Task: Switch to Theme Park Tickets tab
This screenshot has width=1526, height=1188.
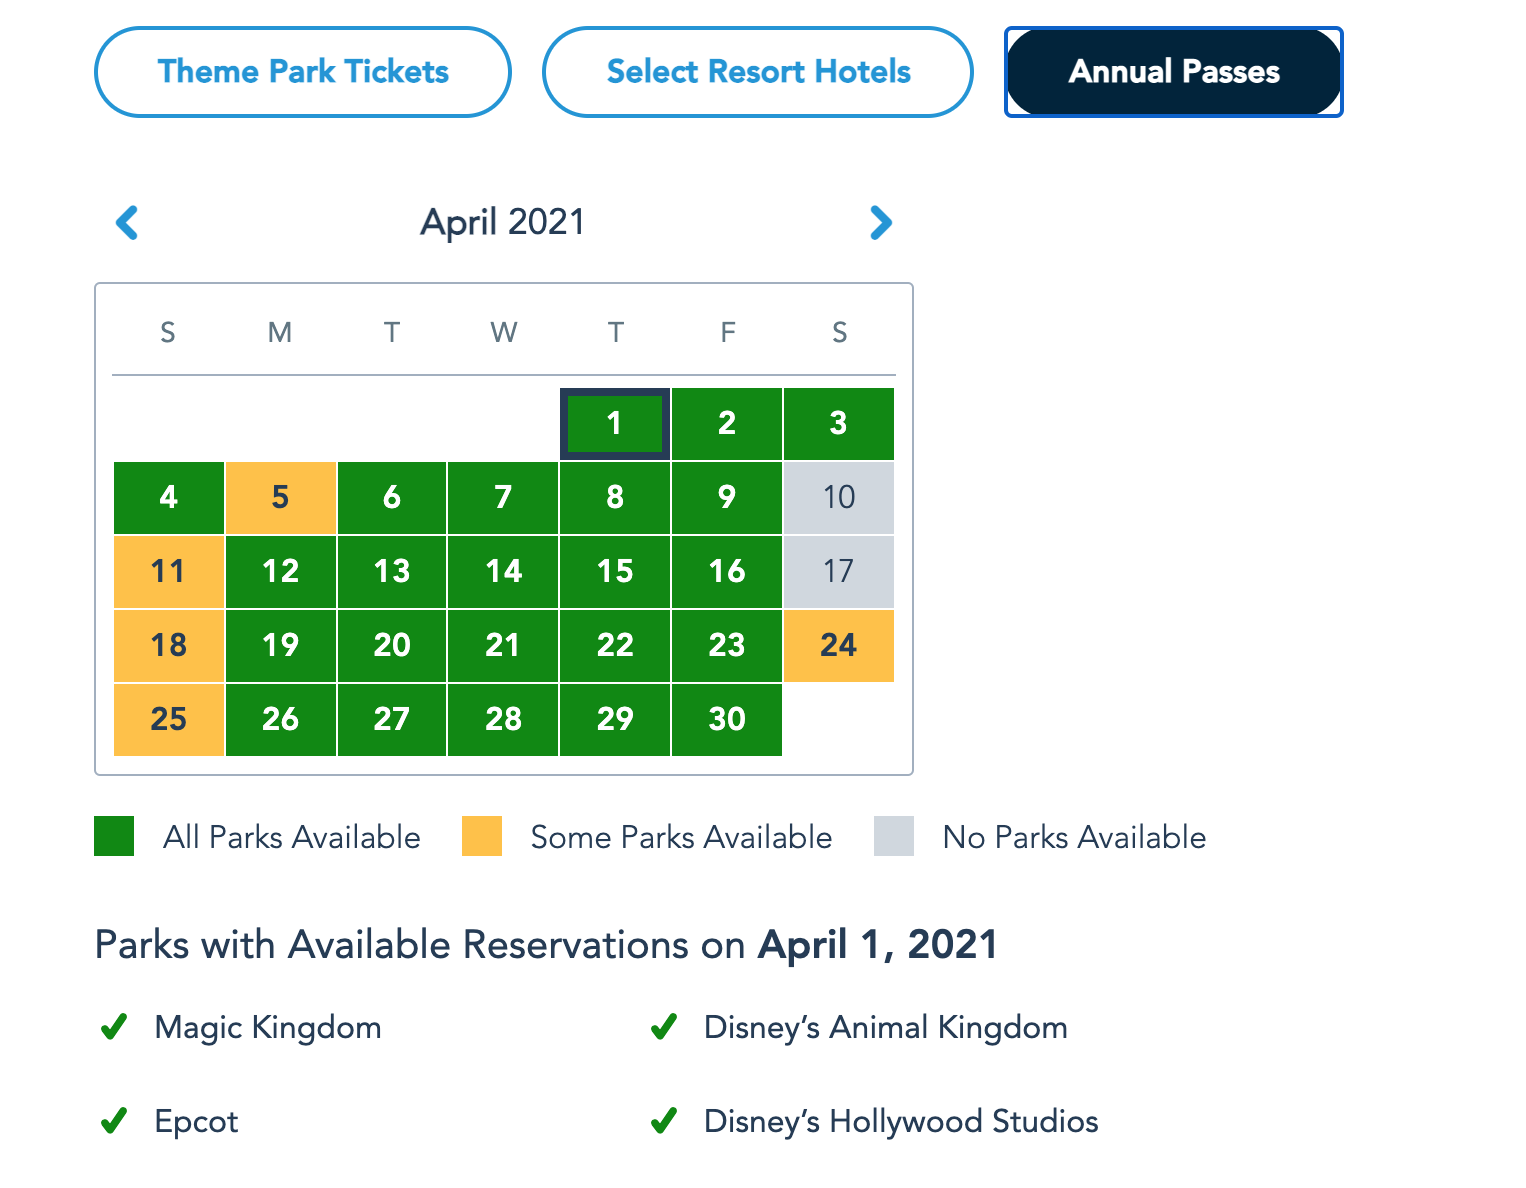Action: (303, 72)
